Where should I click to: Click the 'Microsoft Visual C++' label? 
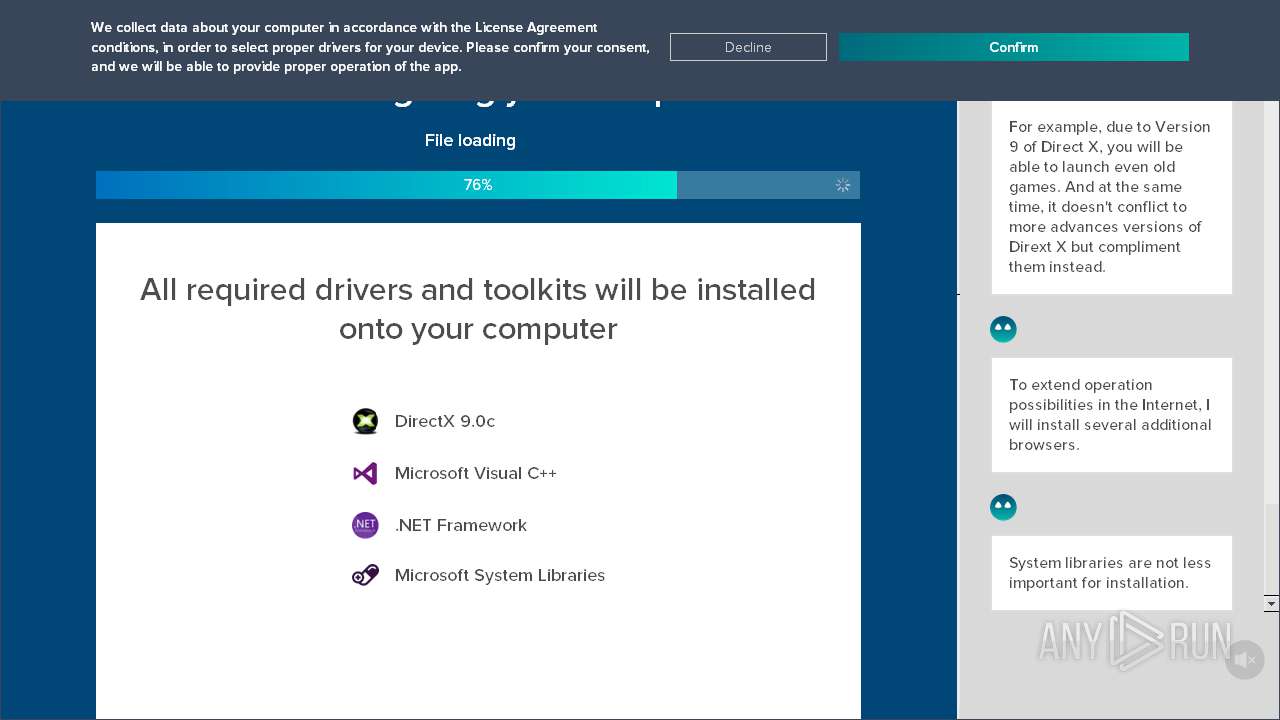pyautogui.click(x=476, y=473)
